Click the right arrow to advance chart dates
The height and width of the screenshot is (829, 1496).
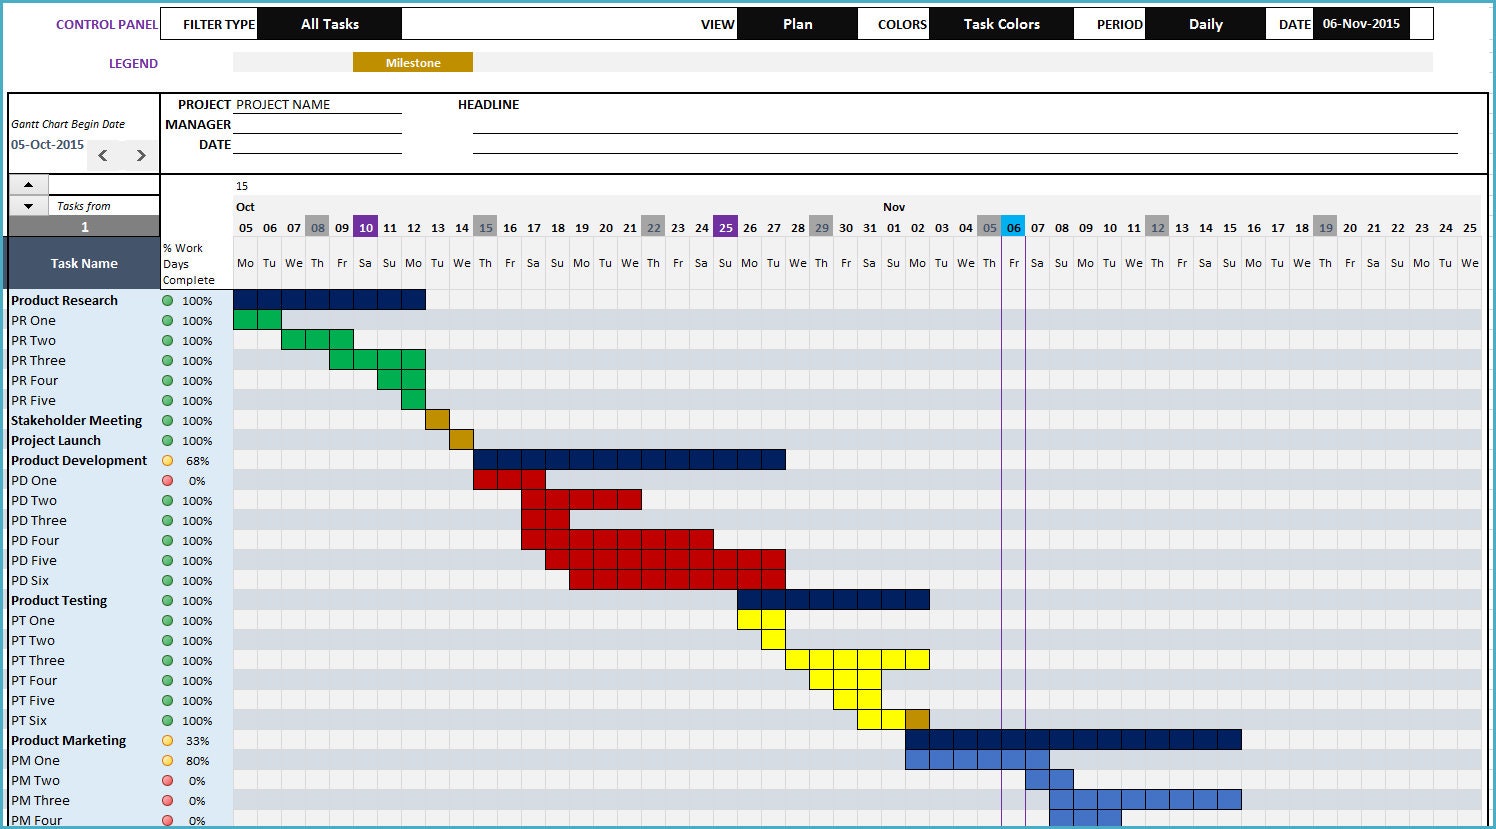coord(140,155)
